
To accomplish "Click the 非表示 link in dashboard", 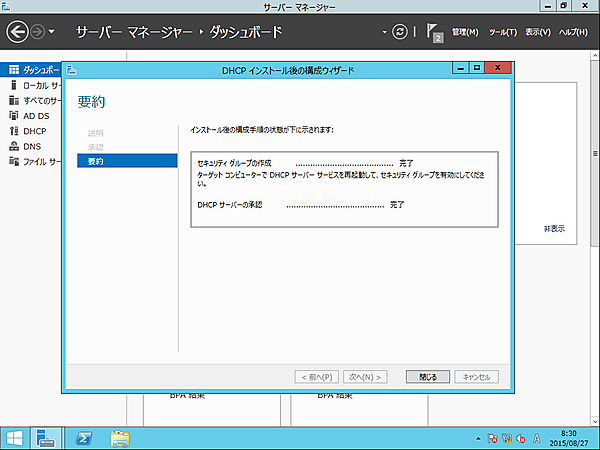I will point(554,229).
